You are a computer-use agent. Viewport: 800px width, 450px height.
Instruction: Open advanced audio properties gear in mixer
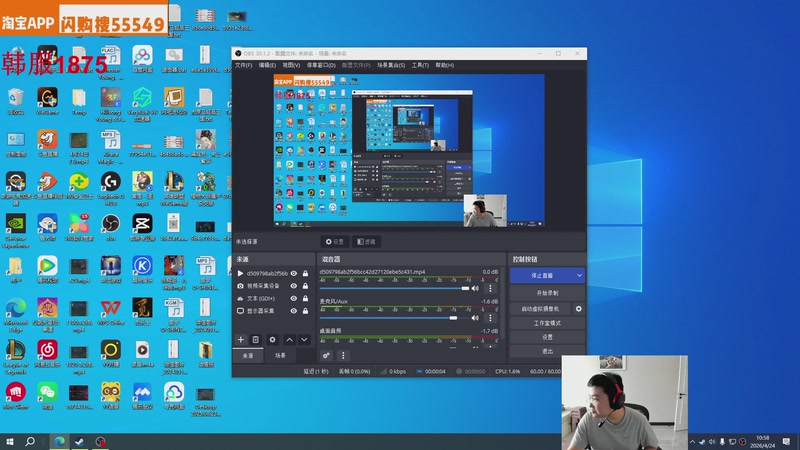pyautogui.click(x=326, y=355)
